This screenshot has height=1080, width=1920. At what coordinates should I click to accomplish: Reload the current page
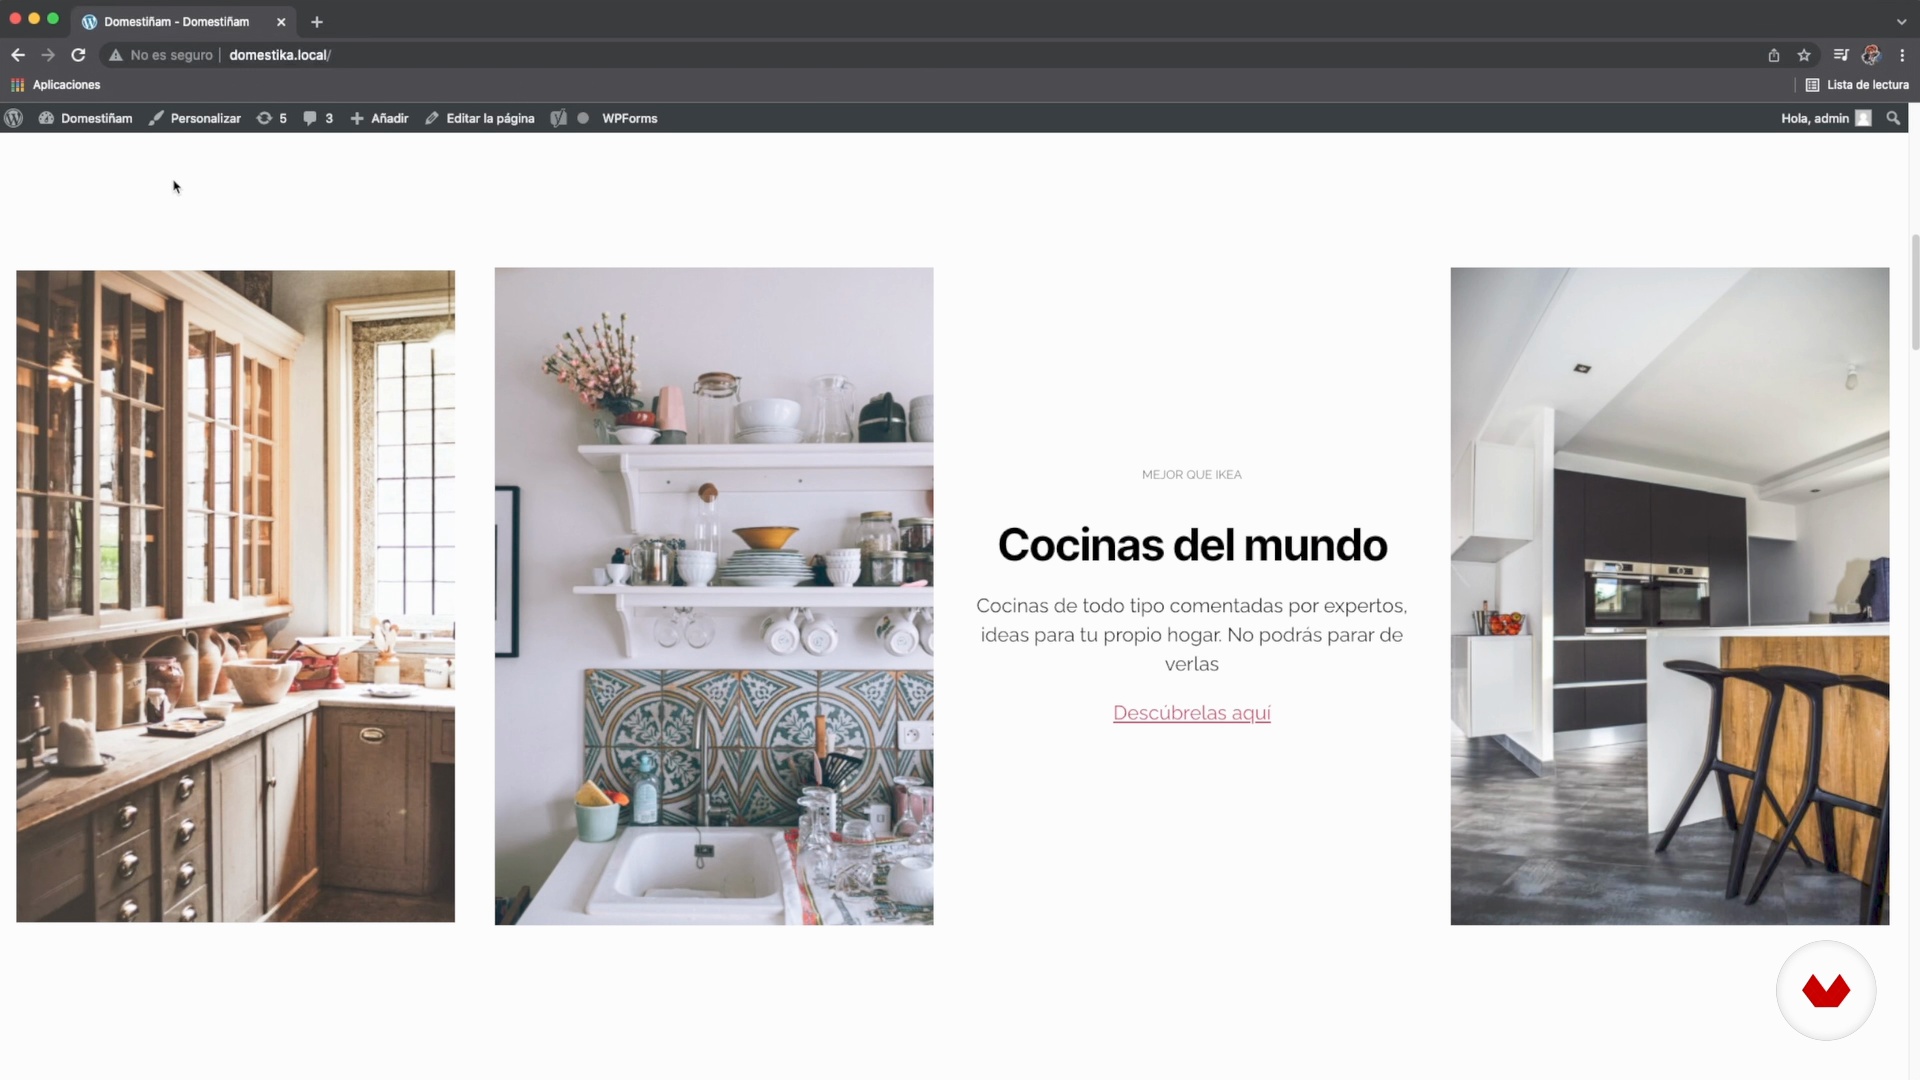tap(78, 55)
